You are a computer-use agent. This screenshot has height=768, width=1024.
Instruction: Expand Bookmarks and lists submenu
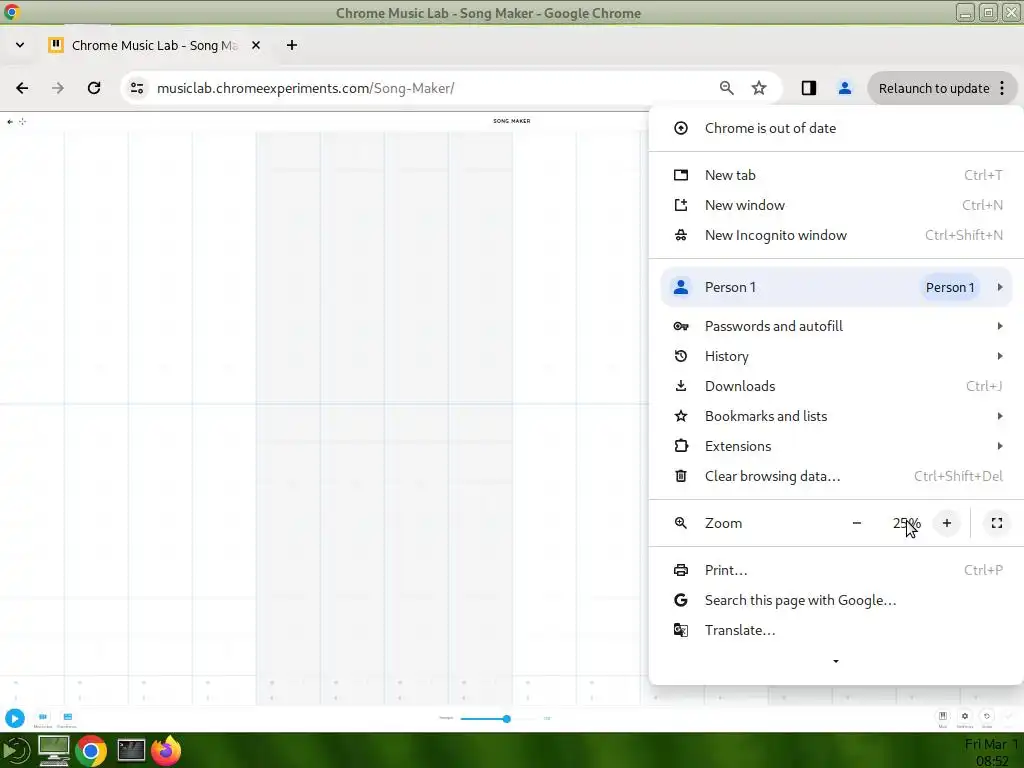click(x=836, y=416)
